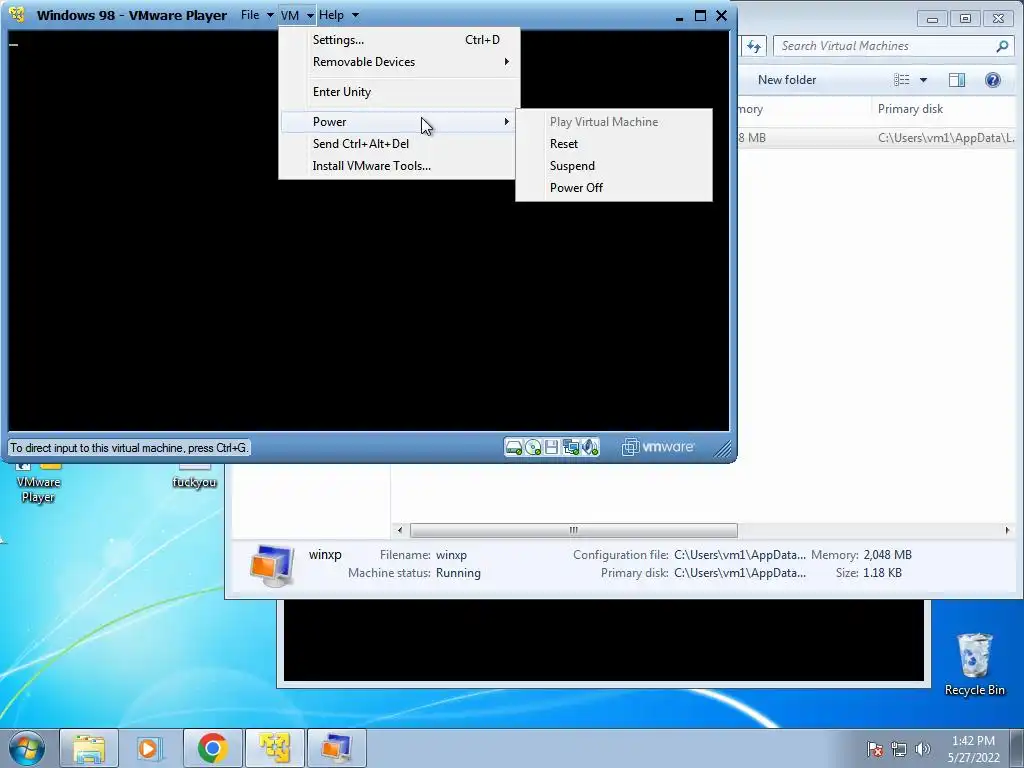The width and height of the screenshot is (1024, 768).
Task: Collapse the open VM menu
Action: (x=297, y=15)
